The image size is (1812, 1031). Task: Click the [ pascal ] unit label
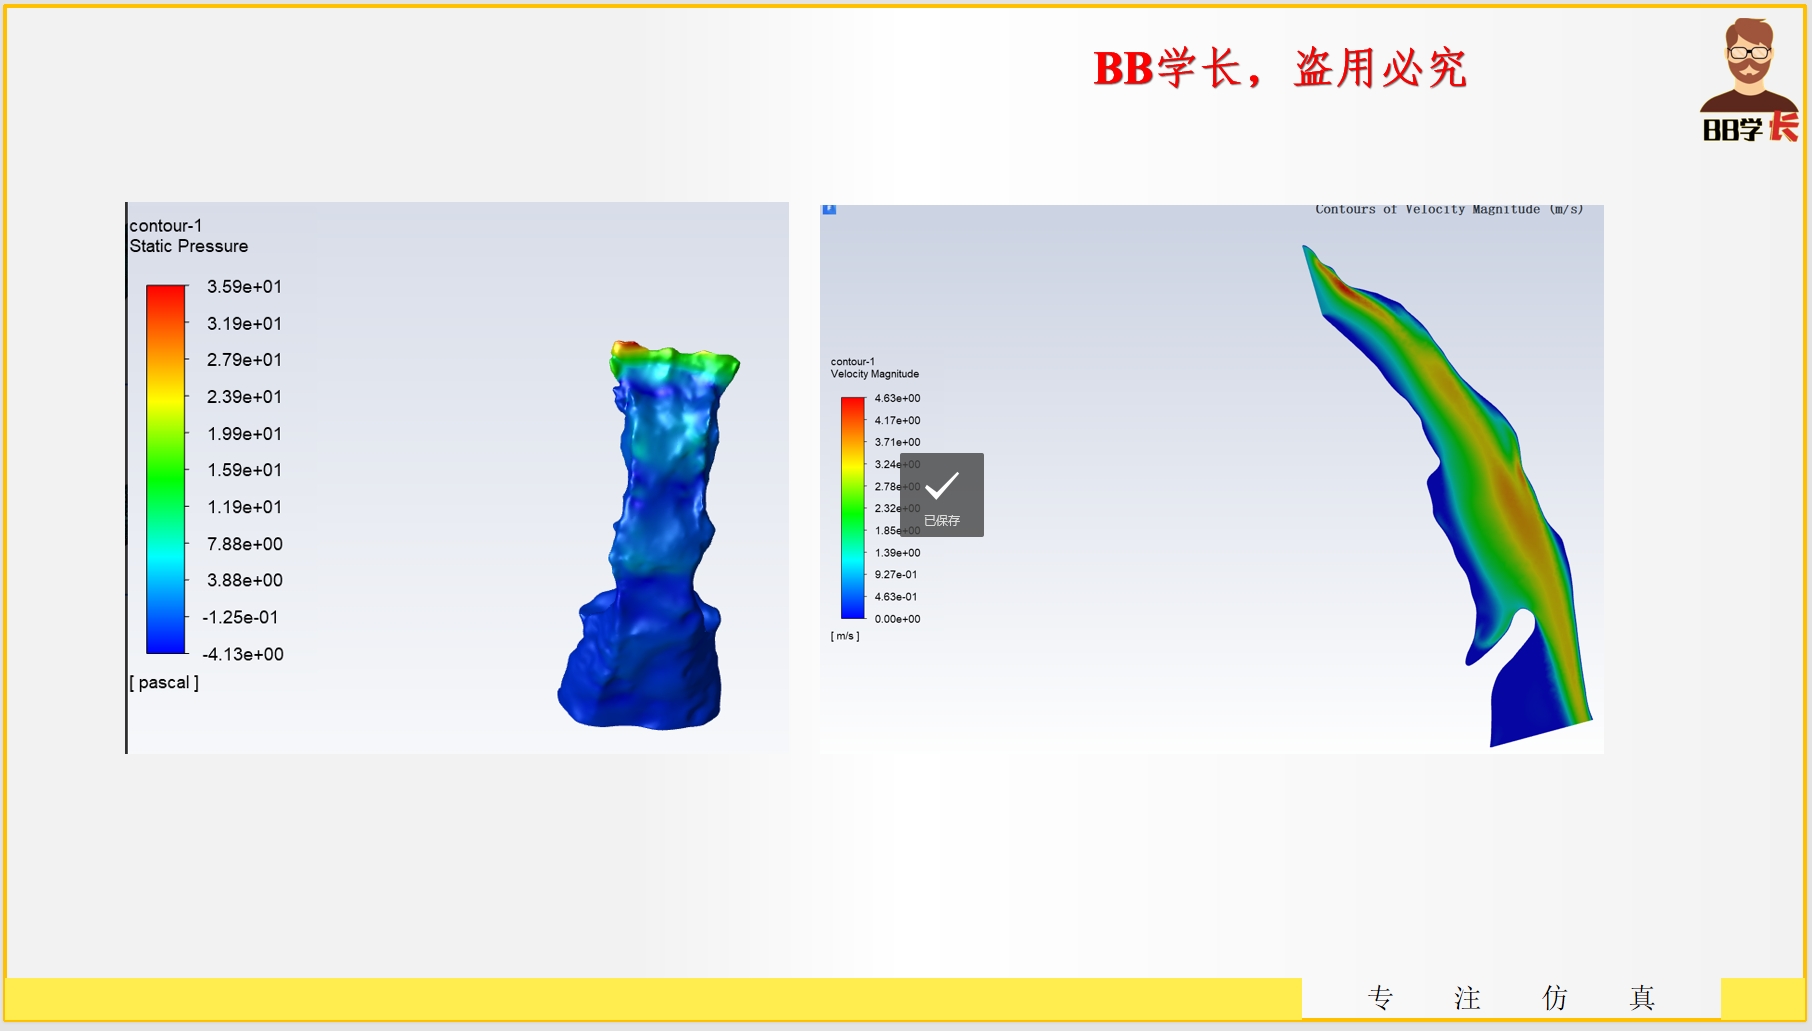pos(164,682)
